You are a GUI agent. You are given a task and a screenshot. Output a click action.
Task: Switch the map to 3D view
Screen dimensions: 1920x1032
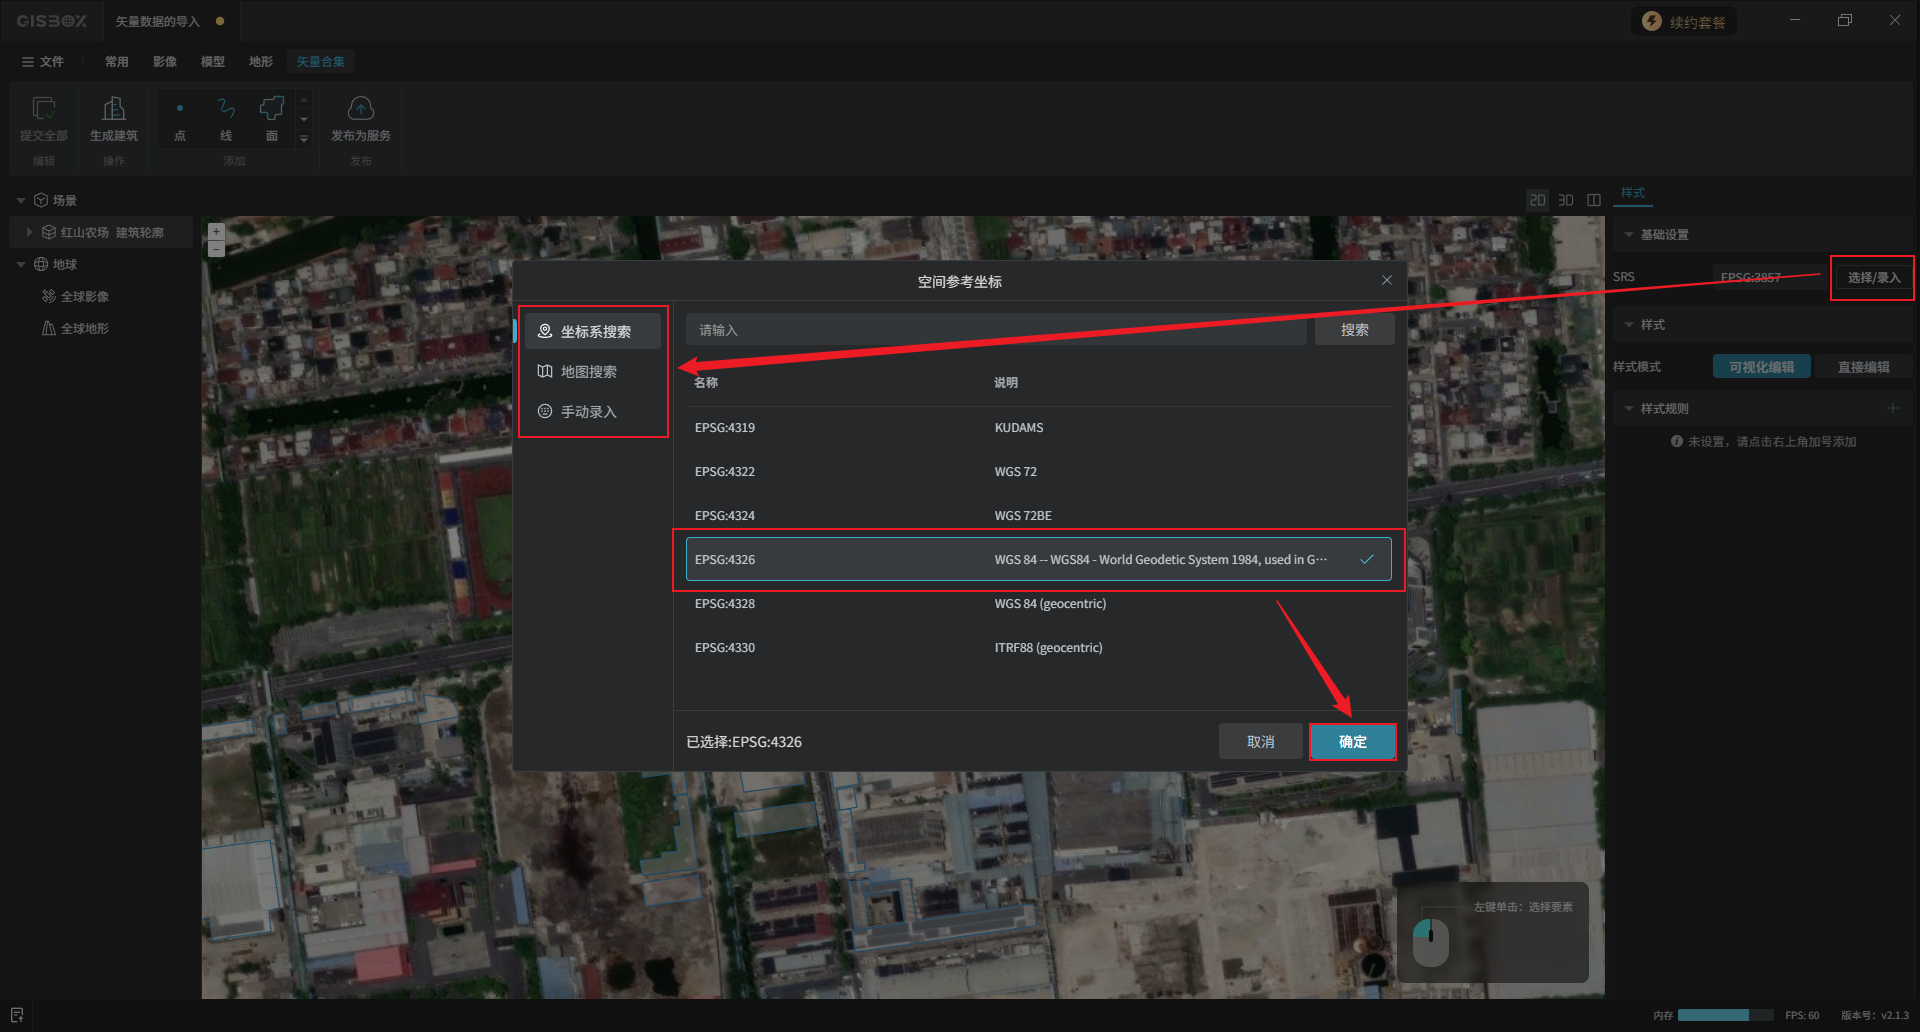1566,200
